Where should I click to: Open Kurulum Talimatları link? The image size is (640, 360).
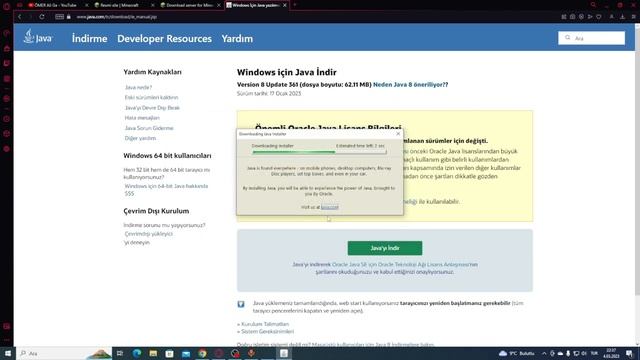coord(264,324)
